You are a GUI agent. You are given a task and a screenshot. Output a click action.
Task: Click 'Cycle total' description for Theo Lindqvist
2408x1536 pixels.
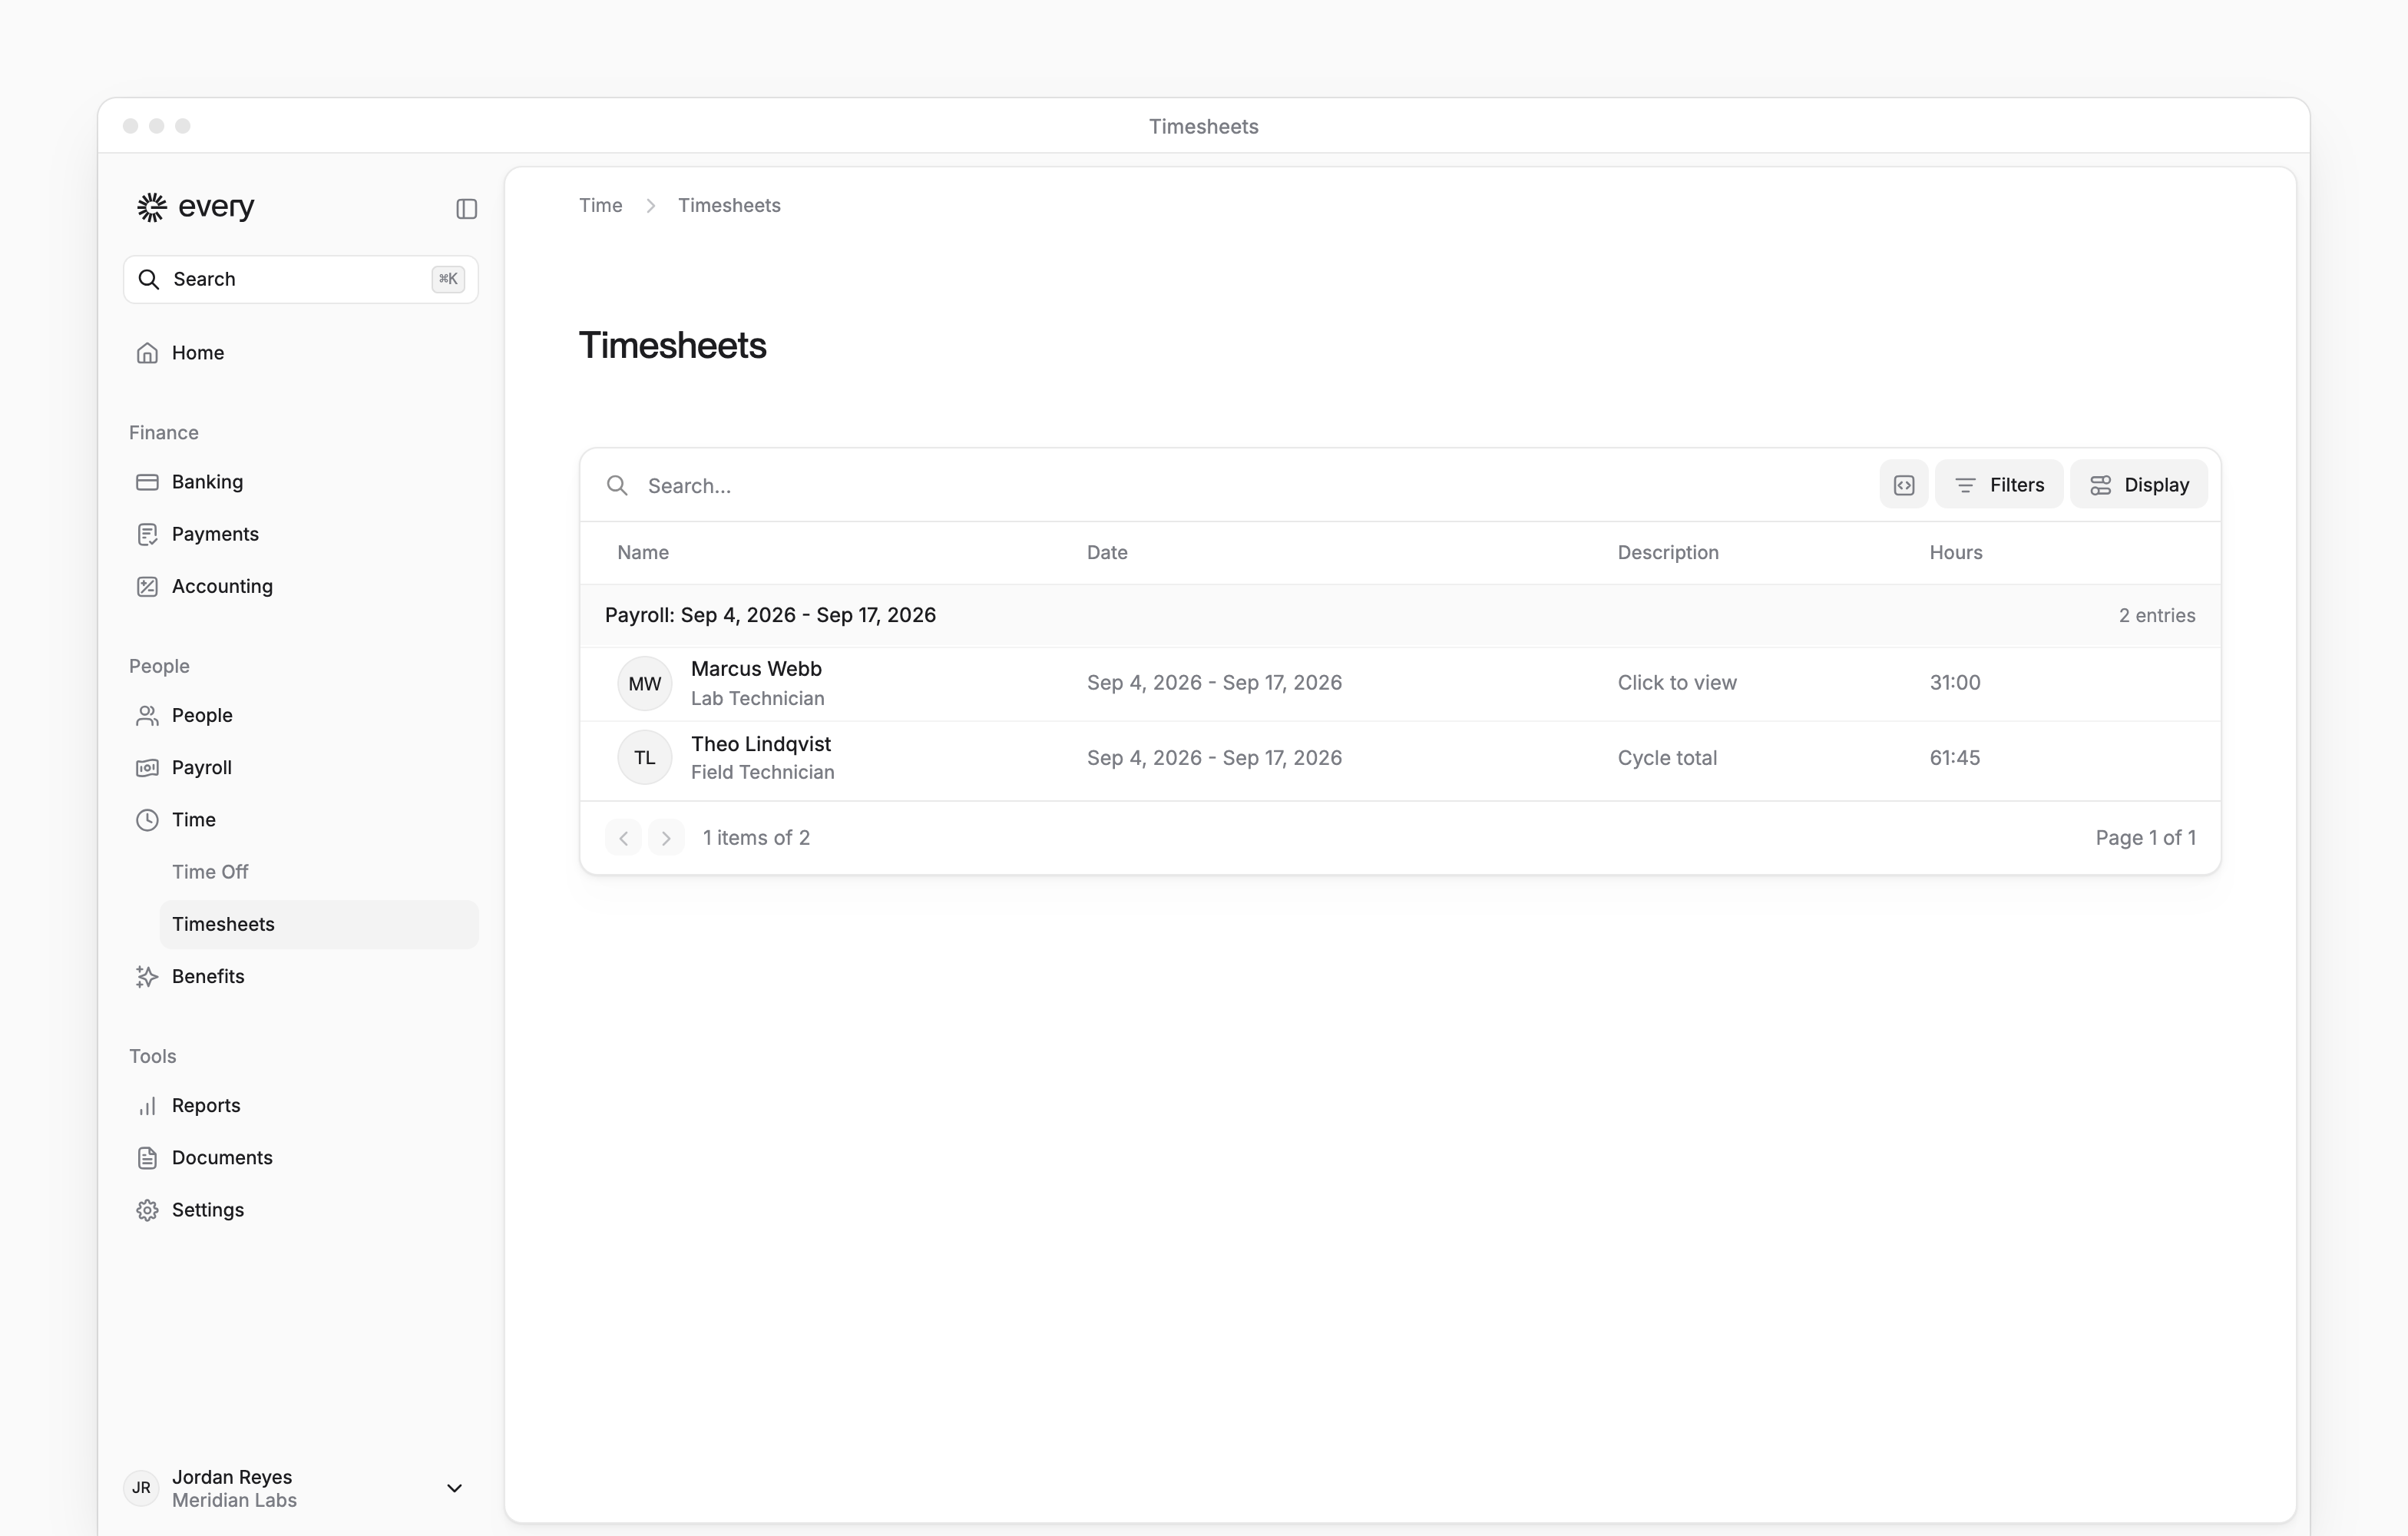tap(1667, 758)
